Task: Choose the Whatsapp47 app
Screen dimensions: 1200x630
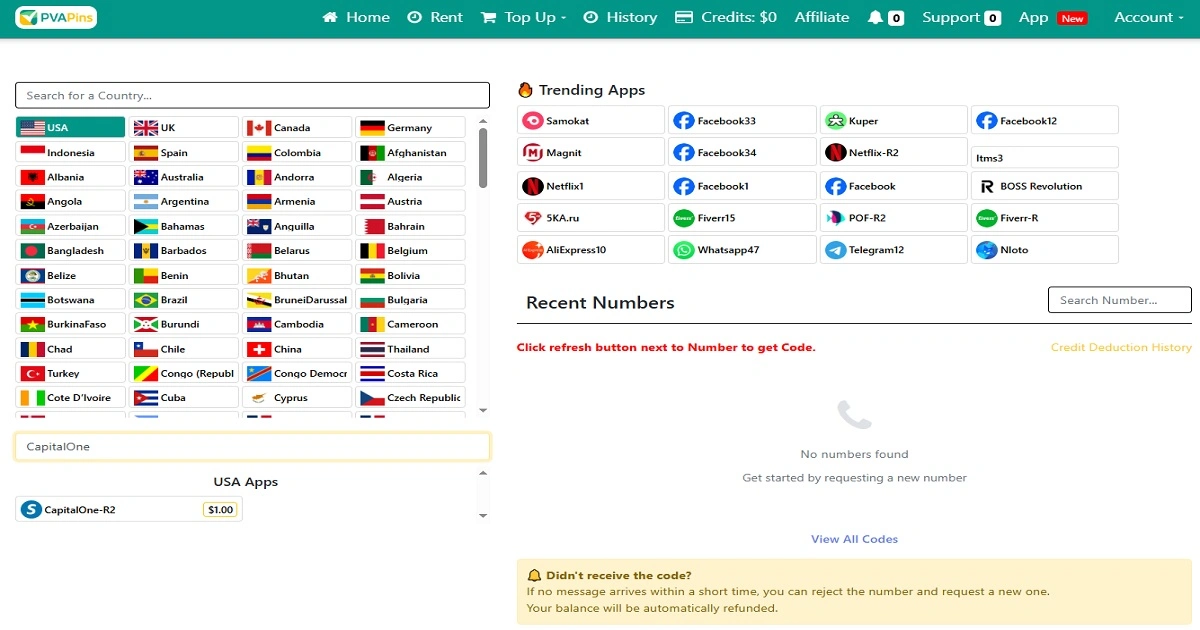Action: 742,249
